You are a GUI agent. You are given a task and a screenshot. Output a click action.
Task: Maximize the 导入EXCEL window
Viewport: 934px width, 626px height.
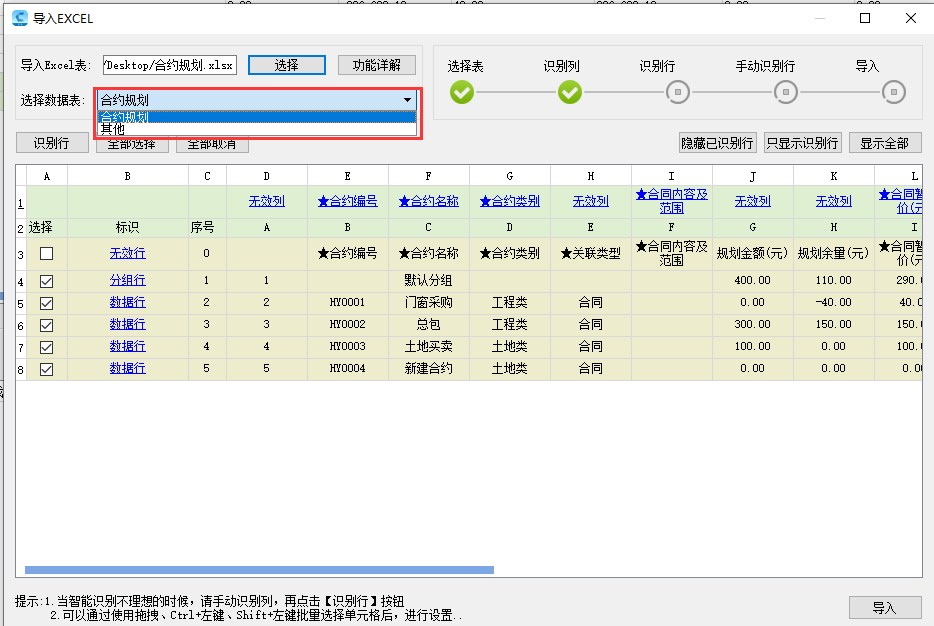point(865,18)
